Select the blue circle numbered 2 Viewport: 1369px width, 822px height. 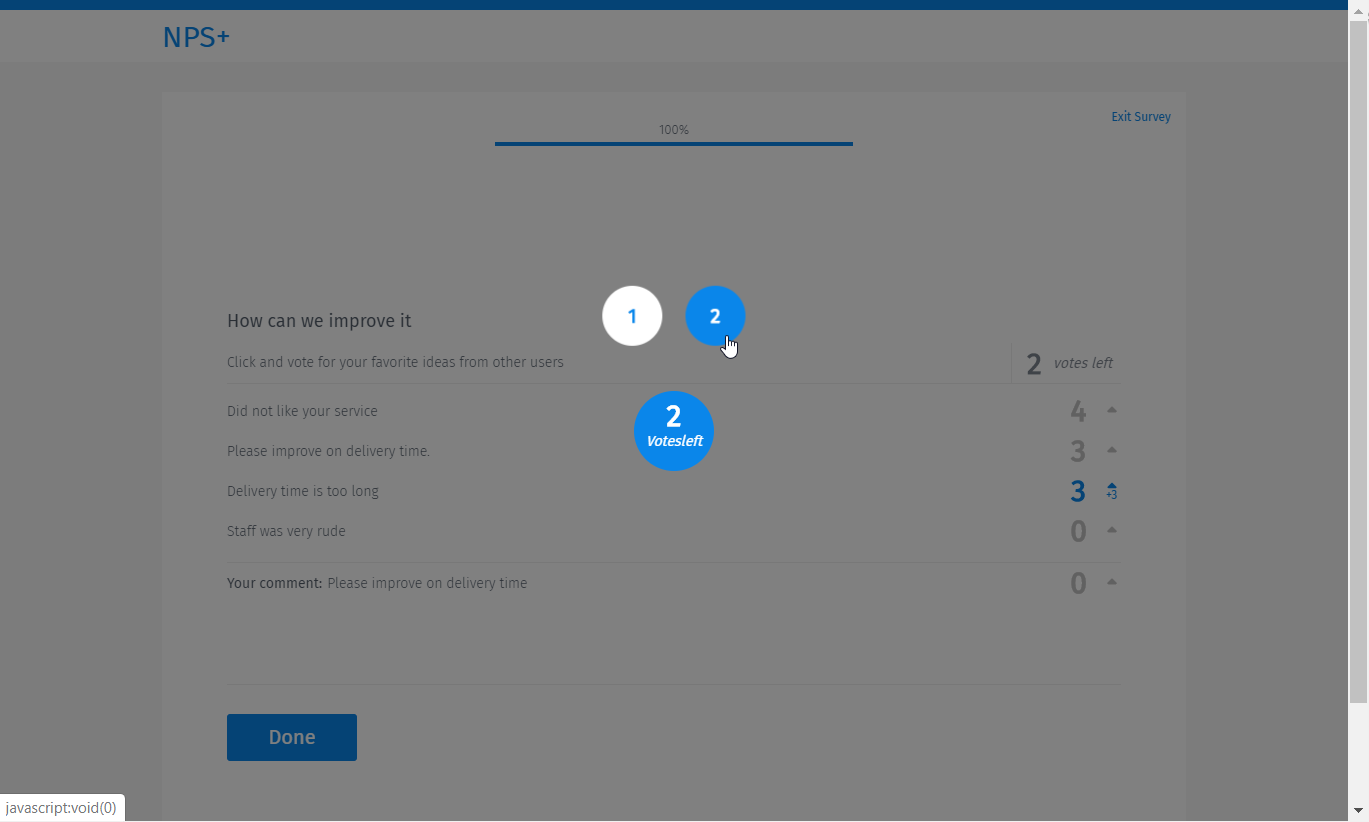coord(715,315)
